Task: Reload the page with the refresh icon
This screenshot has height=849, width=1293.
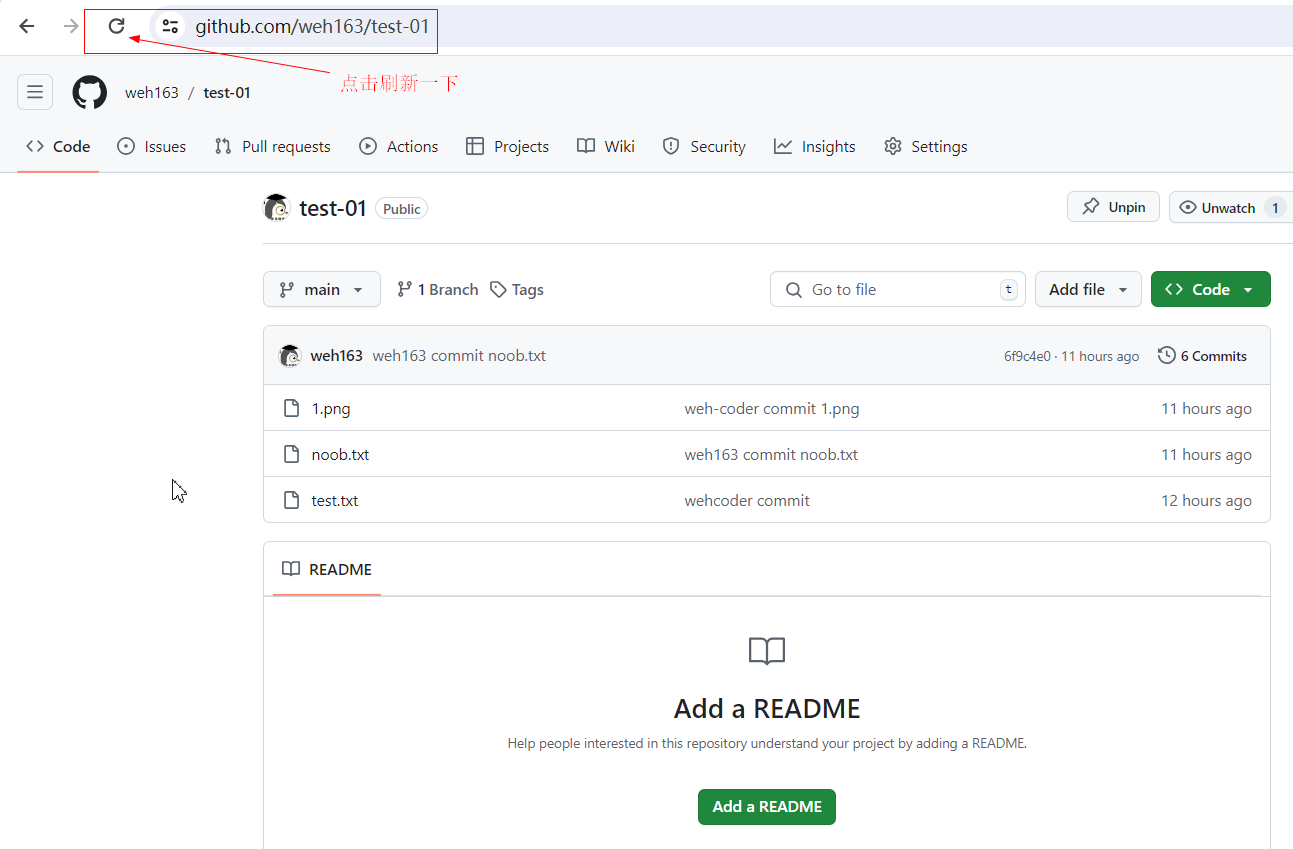Action: point(117,26)
